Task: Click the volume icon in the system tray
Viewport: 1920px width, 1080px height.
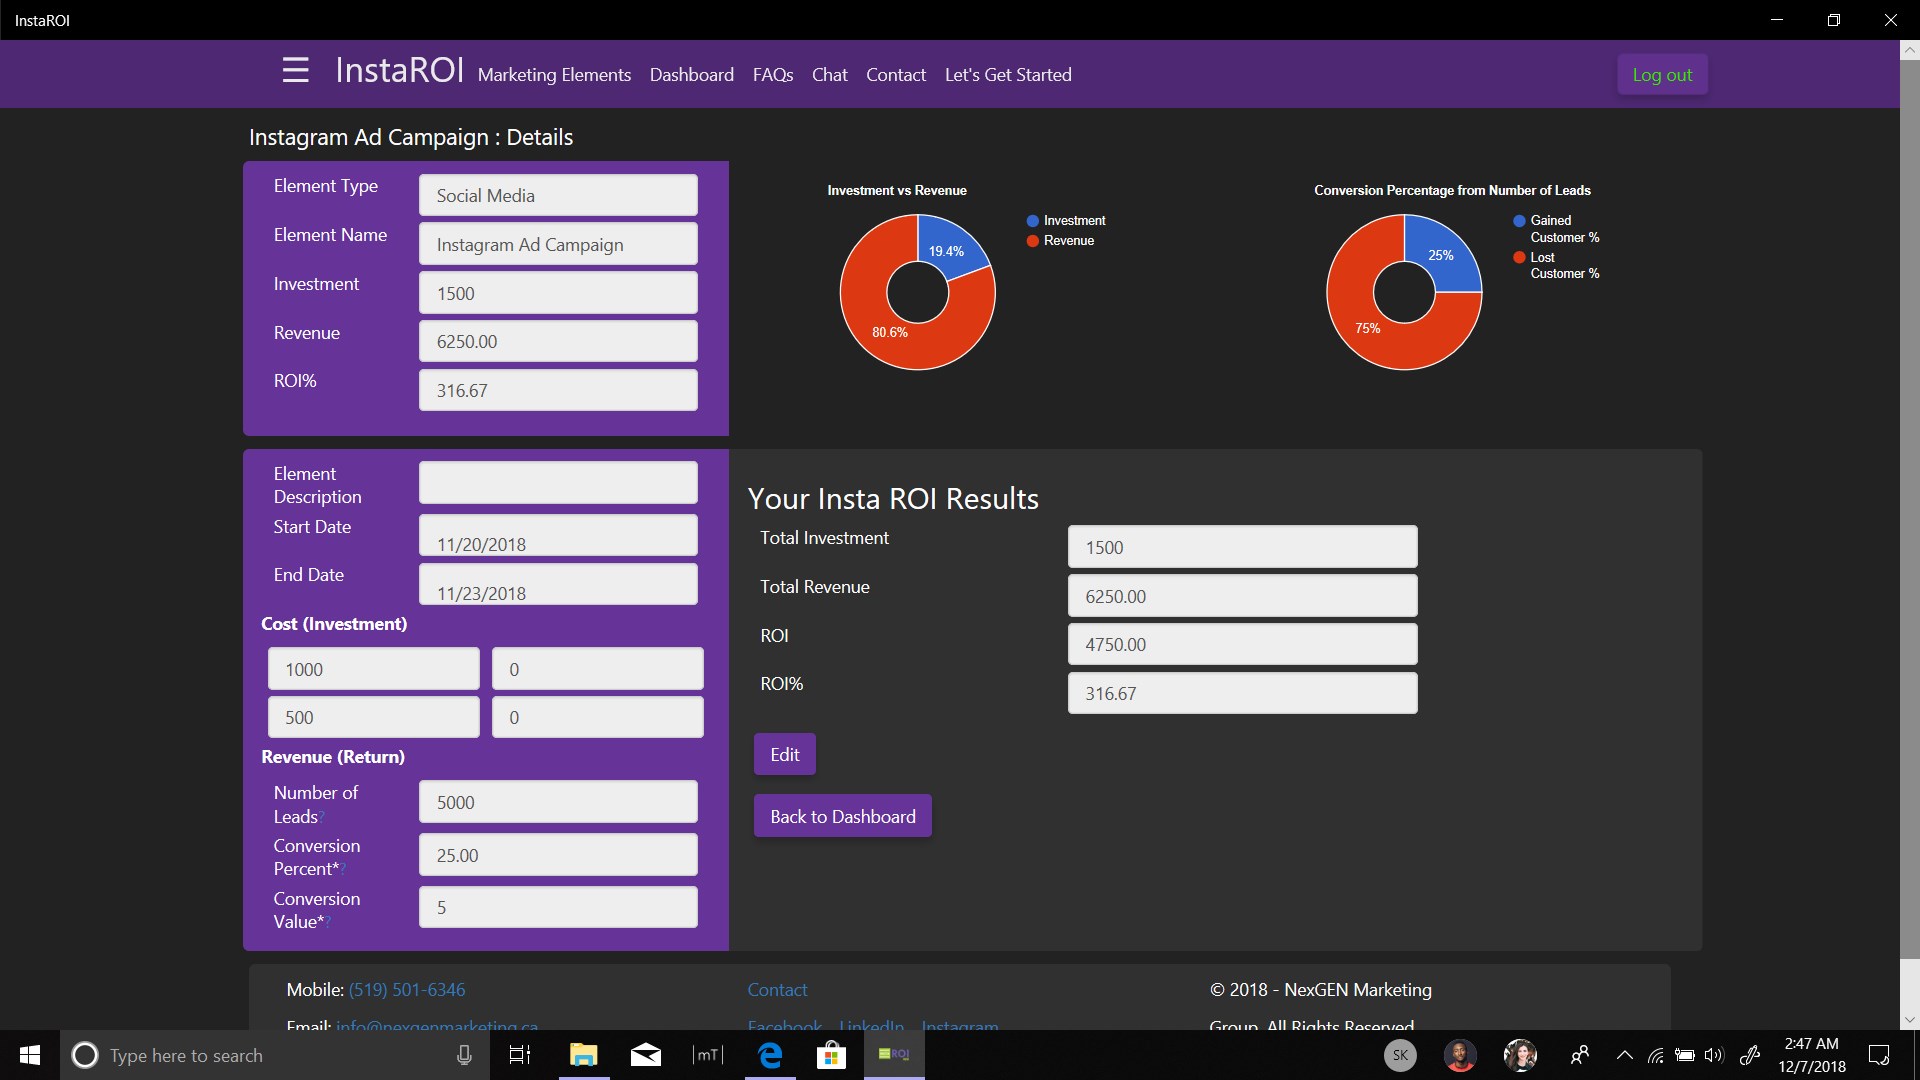Action: click(x=1714, y=1055)
